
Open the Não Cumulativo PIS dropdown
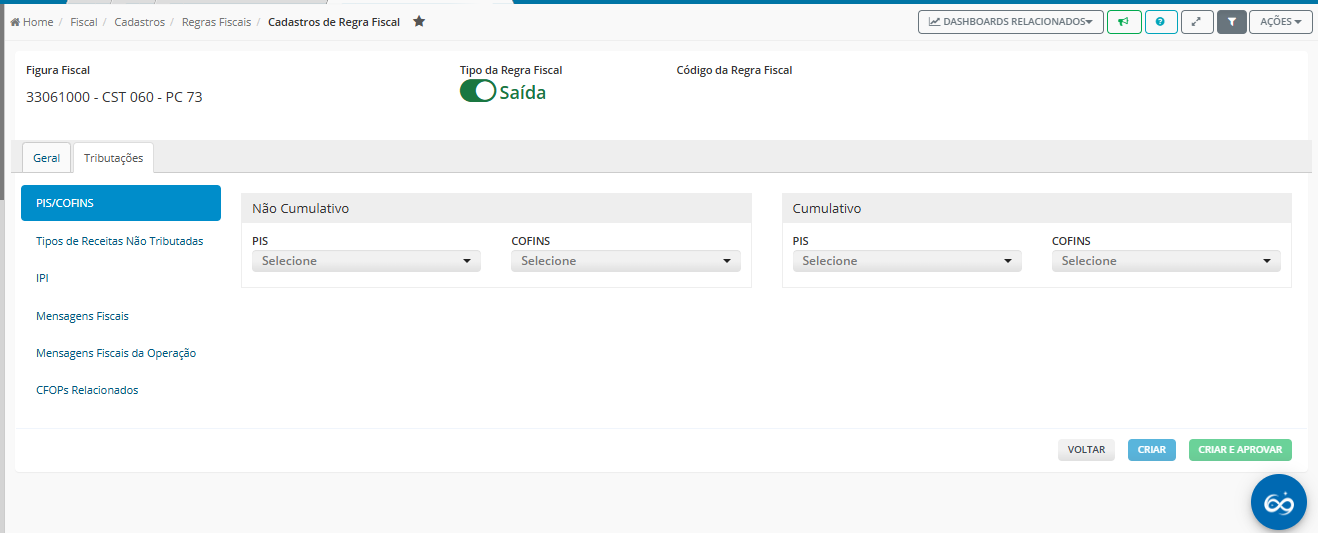coord(366,261)
